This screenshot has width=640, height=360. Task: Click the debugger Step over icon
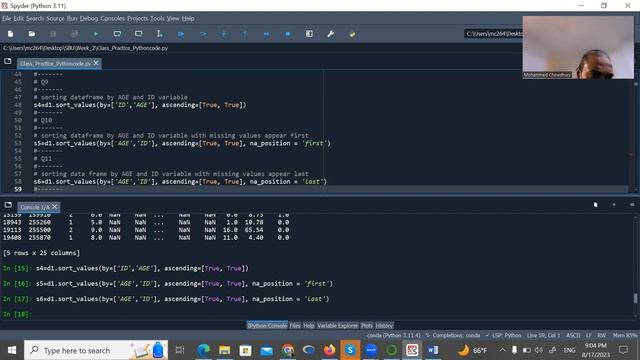point(203,34)
